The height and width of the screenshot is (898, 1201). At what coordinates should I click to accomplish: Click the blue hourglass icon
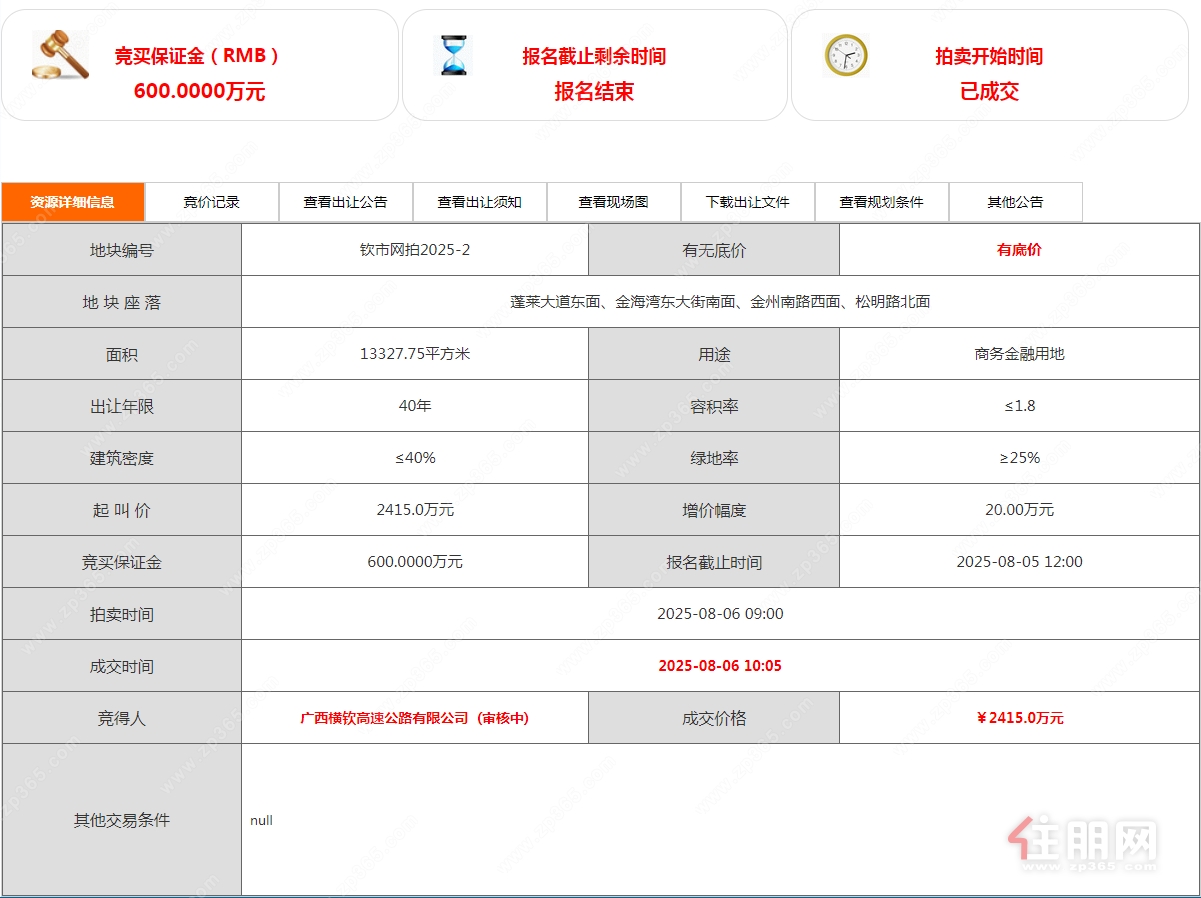(x=453, y=55)
